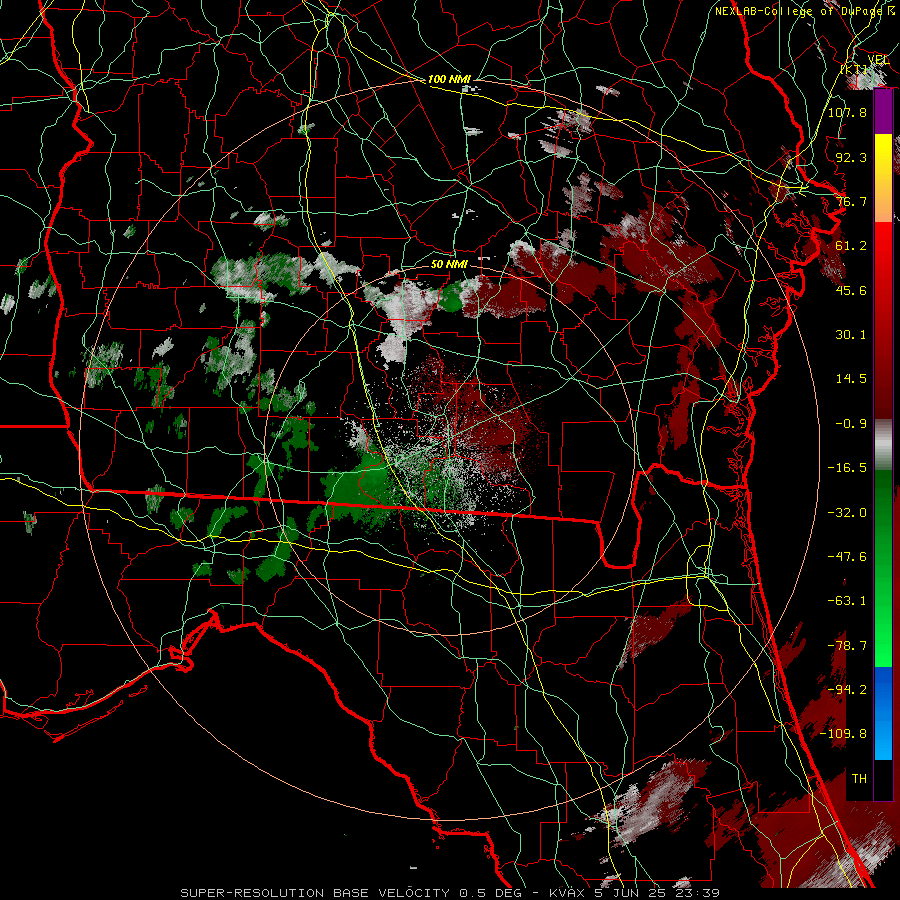The image size is (900, 900).
Task: Click the 30.1 velocity scale value
Action: pyautogui.click(x=851, y=335)
